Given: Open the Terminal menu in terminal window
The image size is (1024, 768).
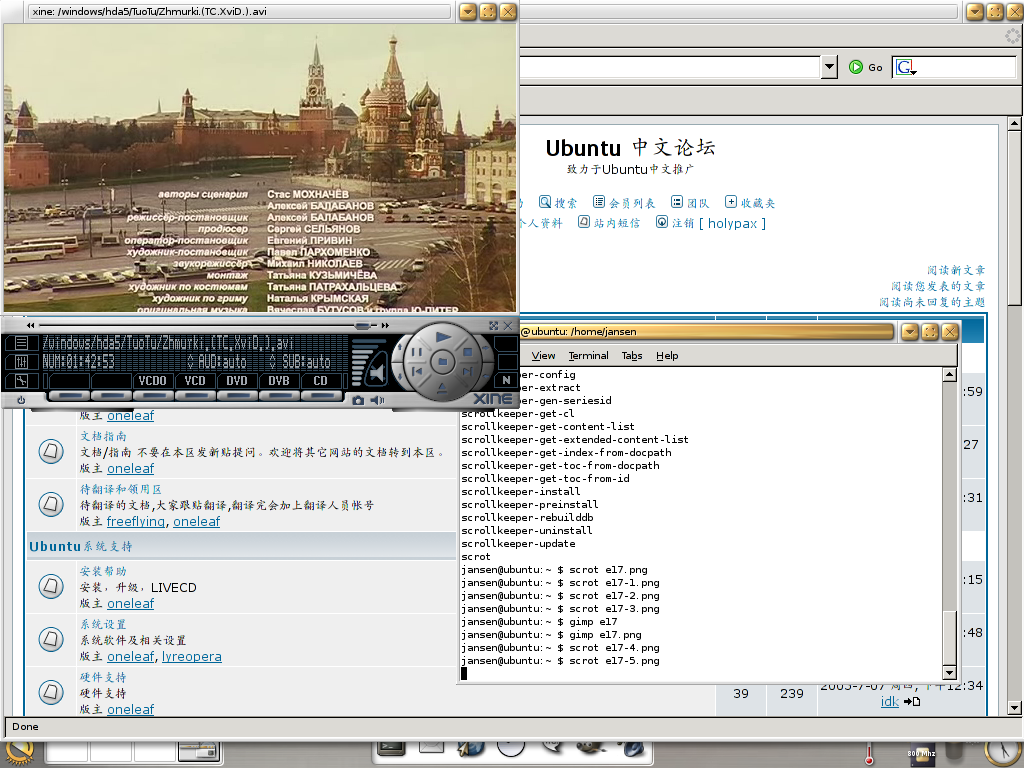Looking at the screenshot, I should 588,355.
